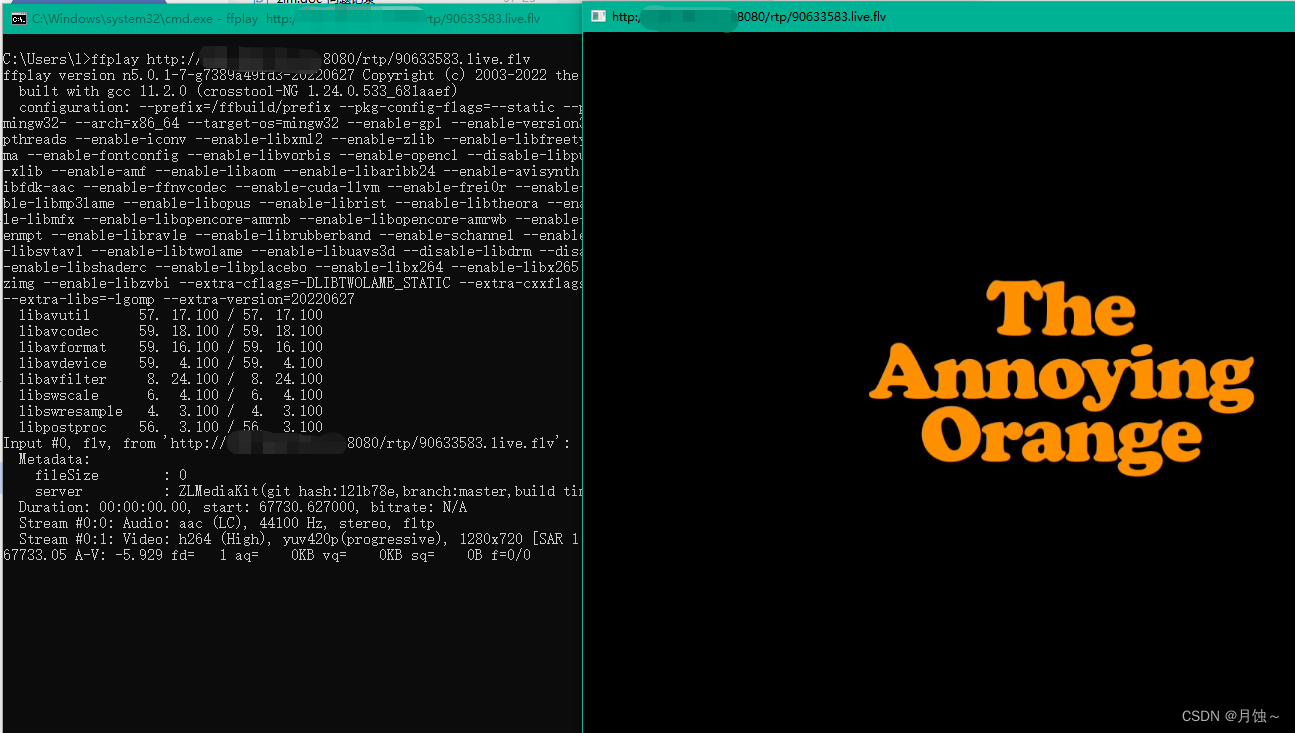The height and width of the screenshot is (733, 1295).
Task: Click the libswscale 6. 4.100 version row
Action: [x=171, y=395]
